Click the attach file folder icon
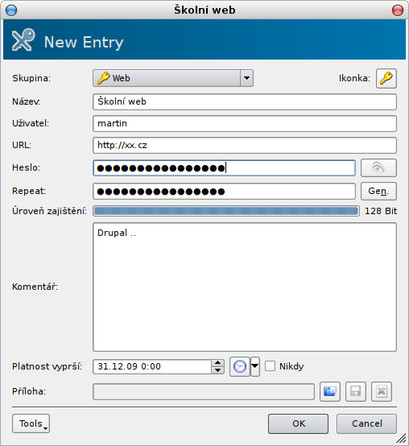This screenshot has width=409, height=446. (x=330, y=391)
